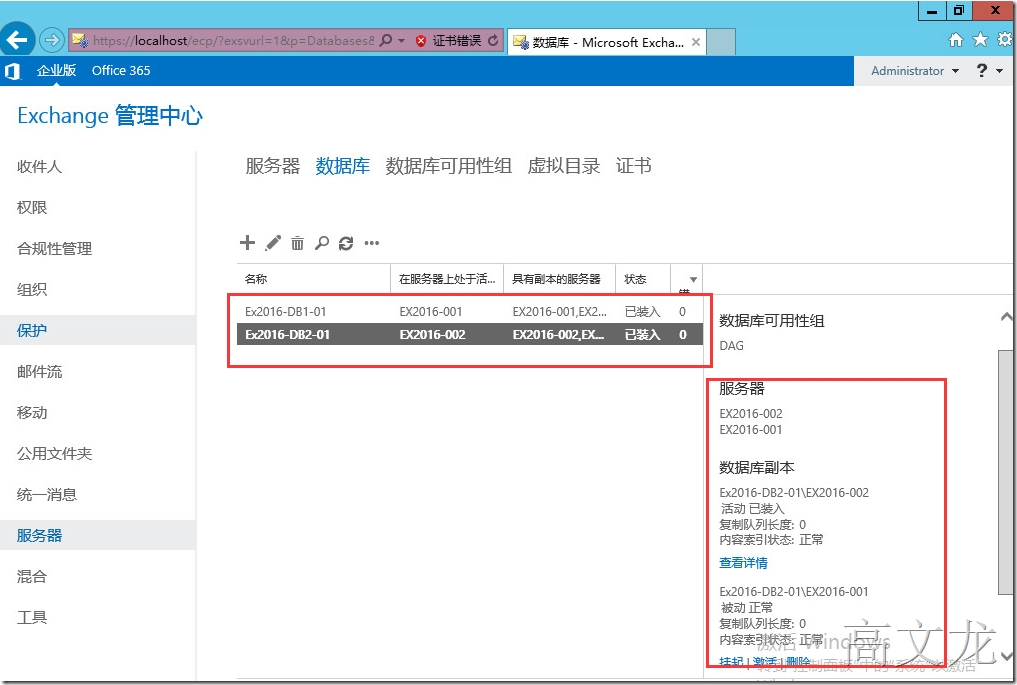This screenshot has width=1017, height=685.
Task: Go to 权限 in left navigation
Action: click(32, 208)
